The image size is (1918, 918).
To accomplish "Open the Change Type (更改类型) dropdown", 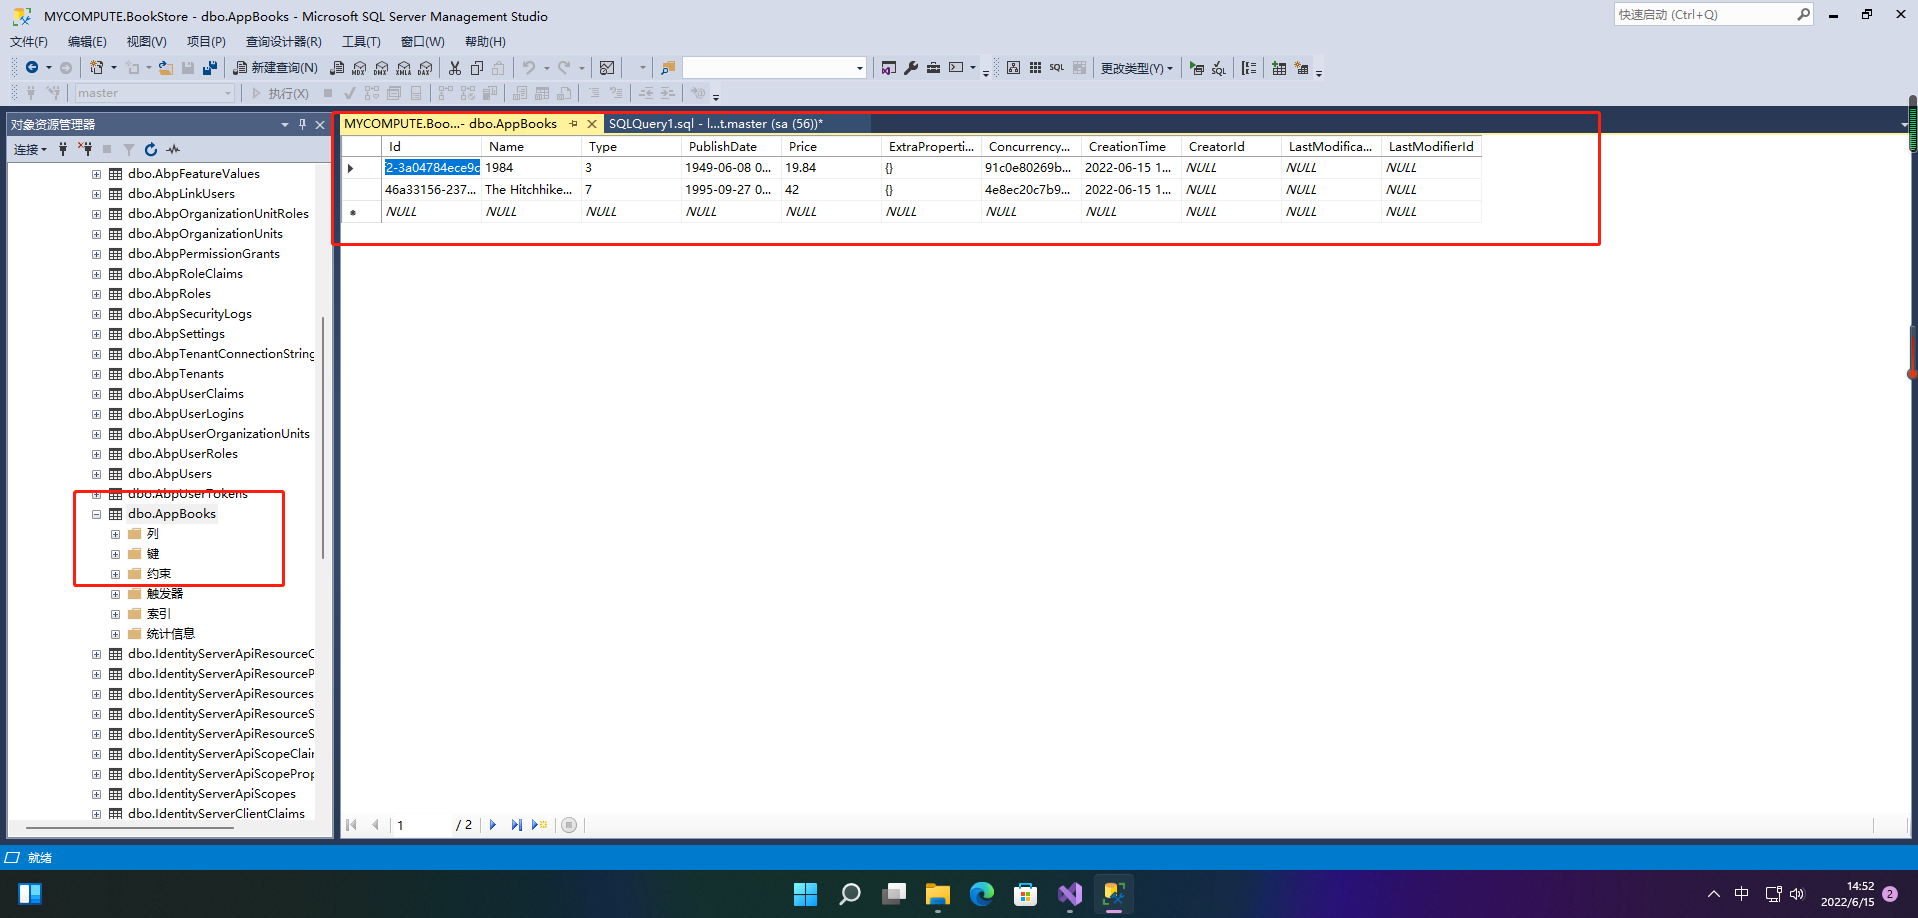I will (1137, 68).
